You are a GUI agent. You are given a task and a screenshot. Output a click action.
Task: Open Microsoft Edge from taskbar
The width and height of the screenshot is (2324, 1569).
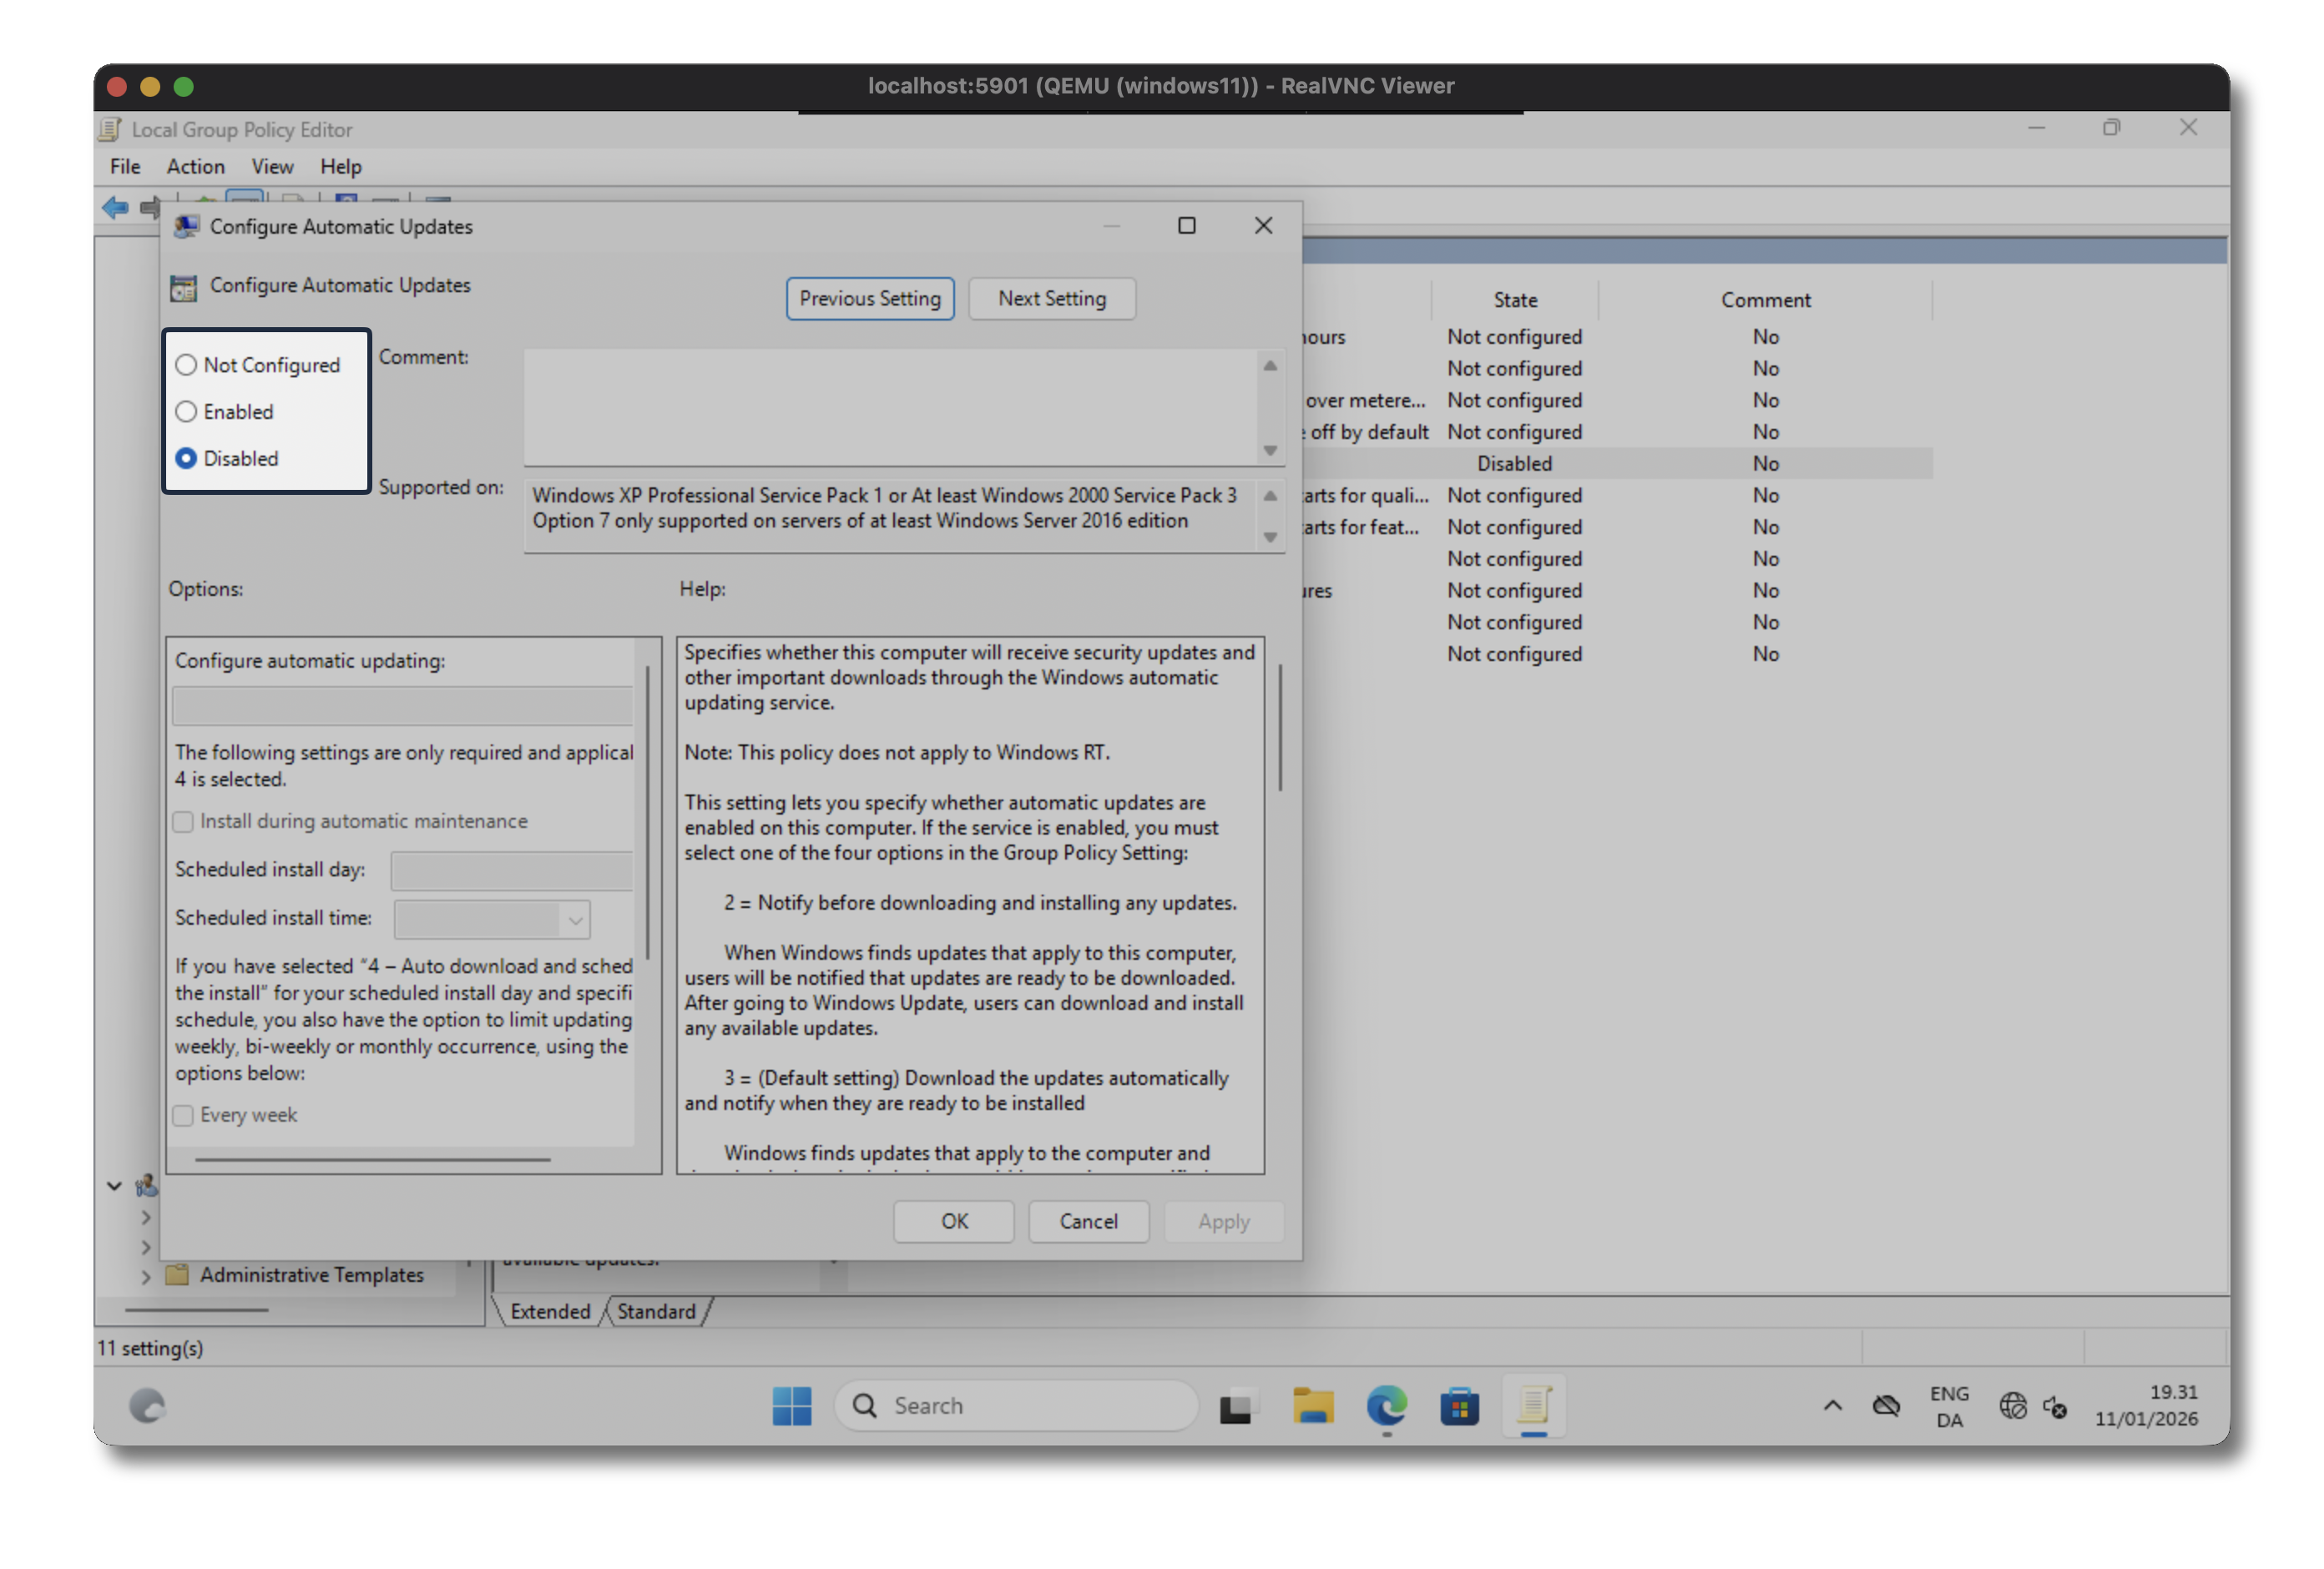[1386, 1406]
